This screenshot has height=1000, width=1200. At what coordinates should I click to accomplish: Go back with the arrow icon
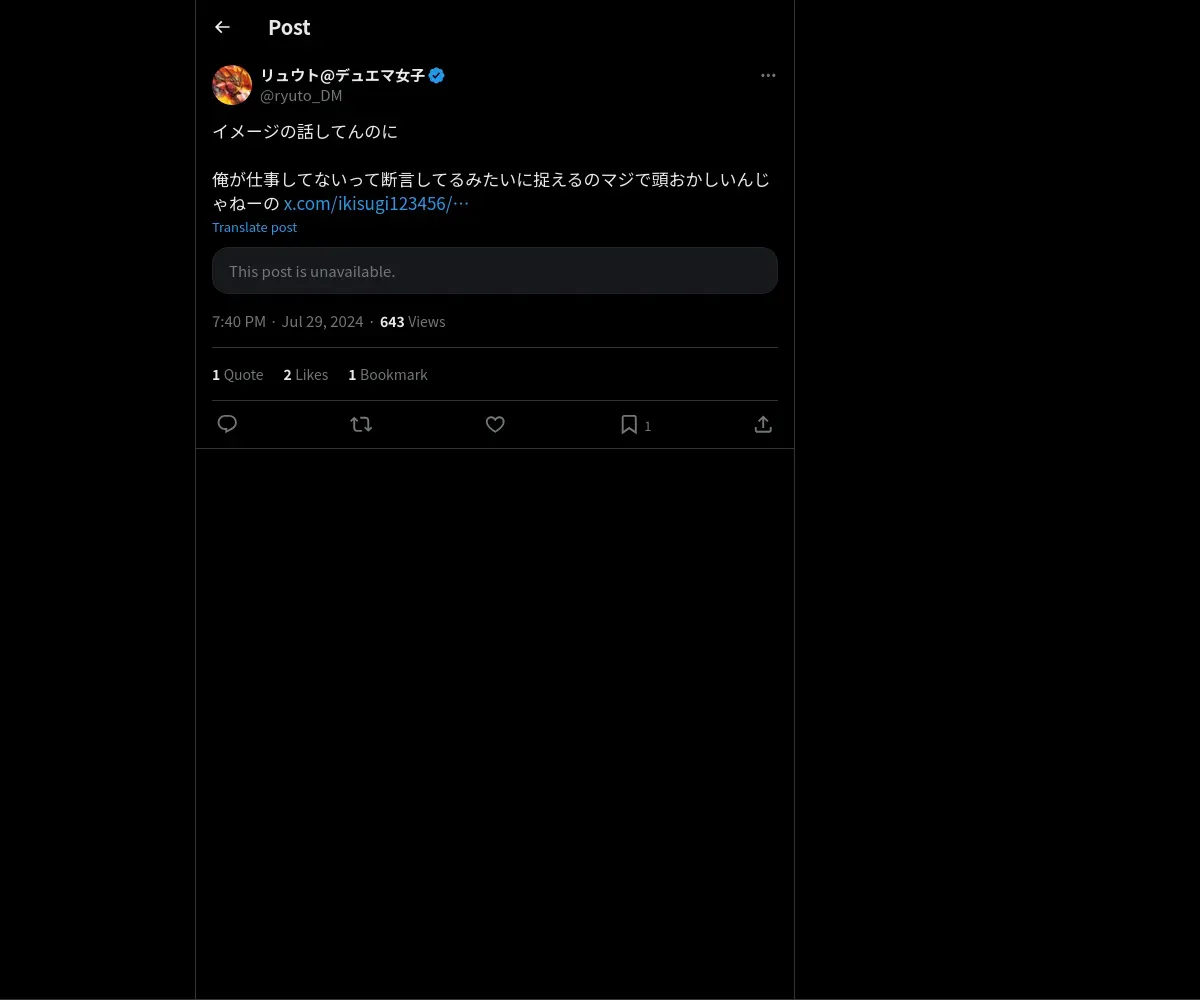(222, 27)
